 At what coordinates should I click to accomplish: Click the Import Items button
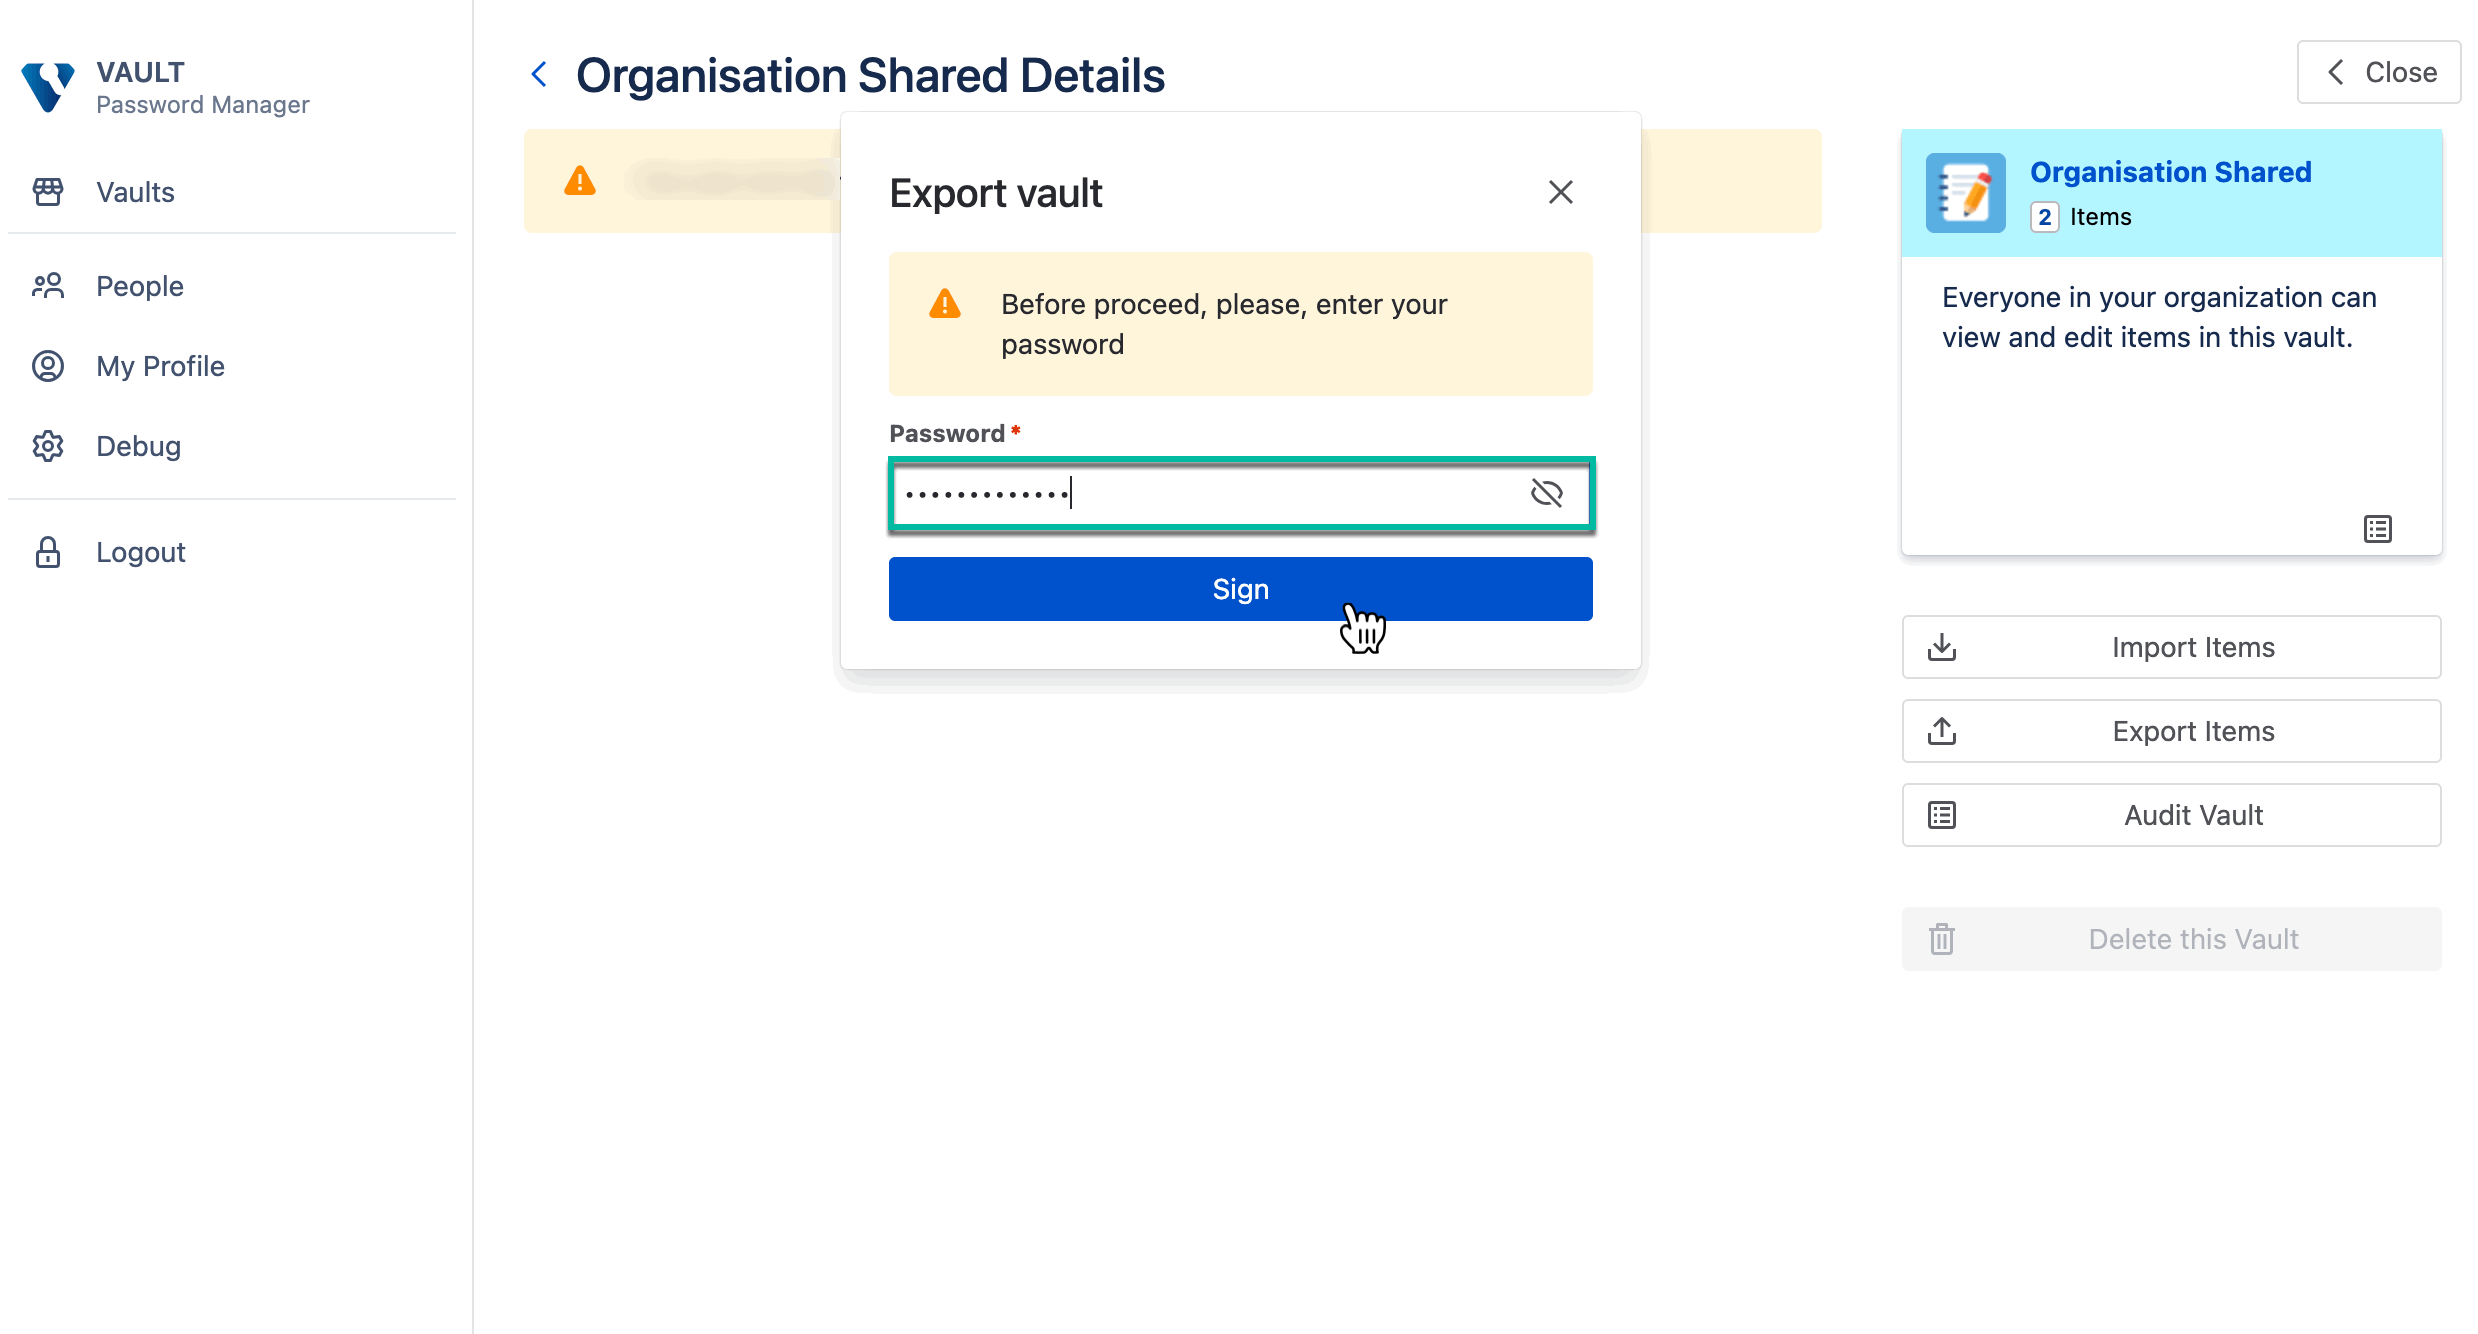click(2171, 647)
